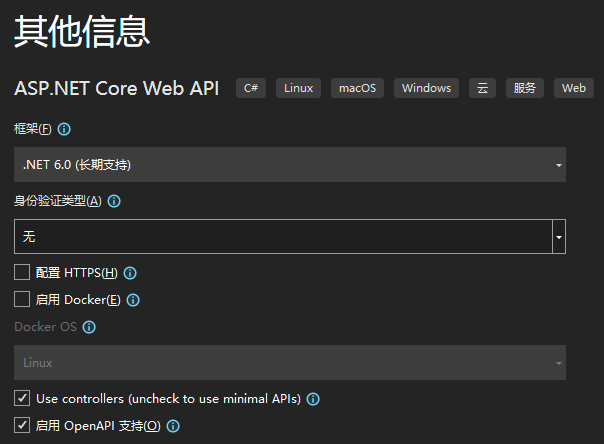Click the Web tag
The height and width of the screenshot is (444, 604).
click(574, 88)
